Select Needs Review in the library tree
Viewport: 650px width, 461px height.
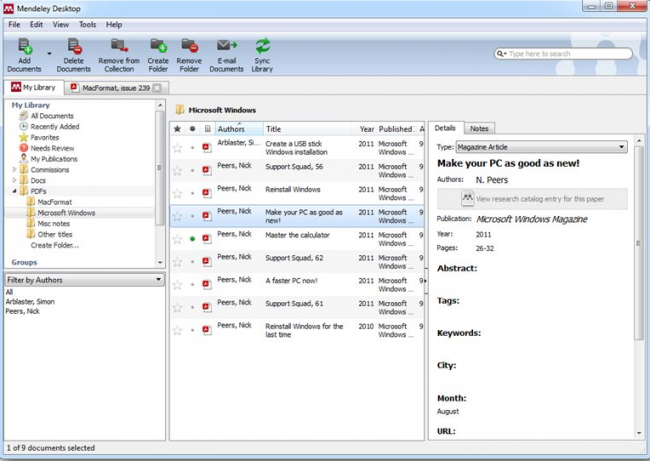[52, 148]
